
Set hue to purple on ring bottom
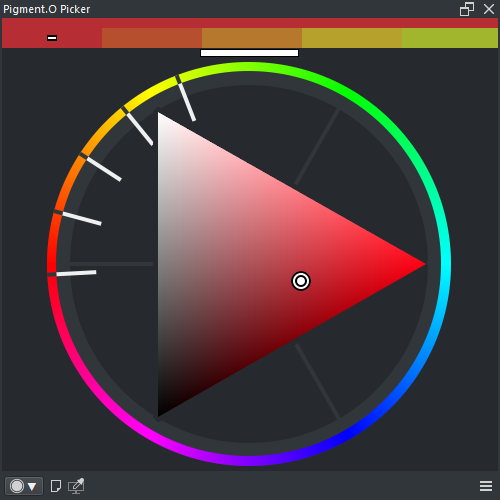pos(249,460)
